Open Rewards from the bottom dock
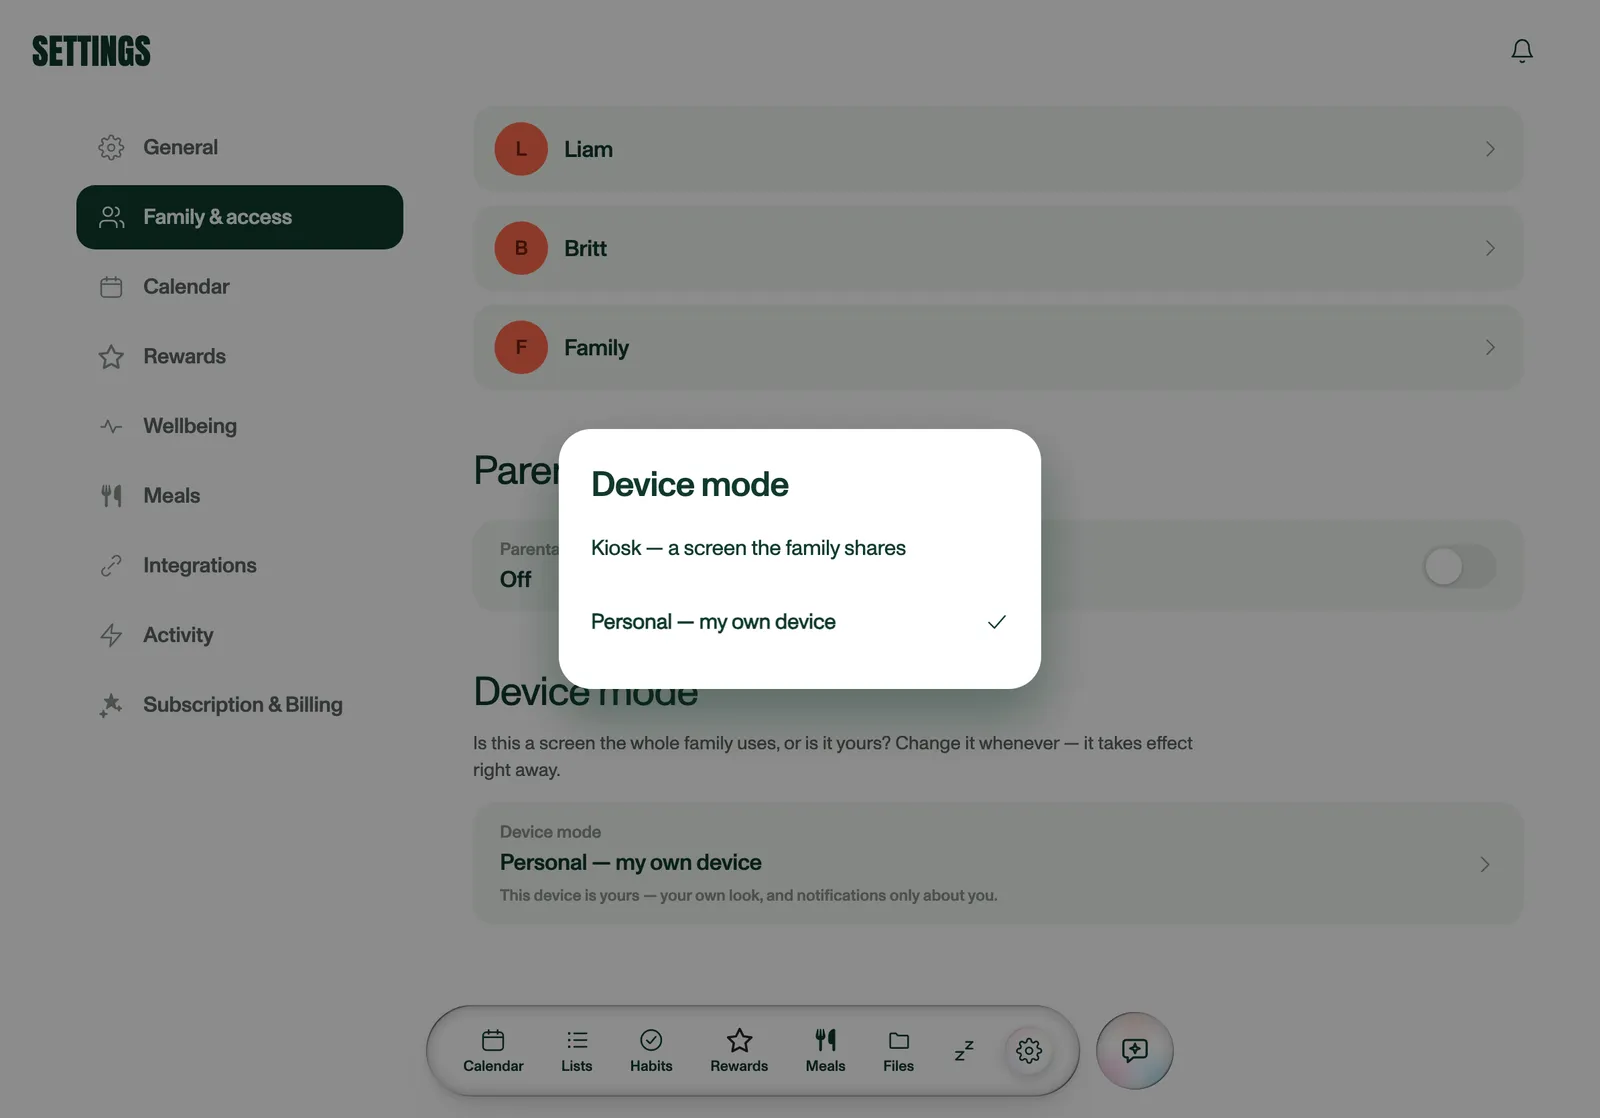This screenshot has height=1118, width=1600. [739, 1051]
